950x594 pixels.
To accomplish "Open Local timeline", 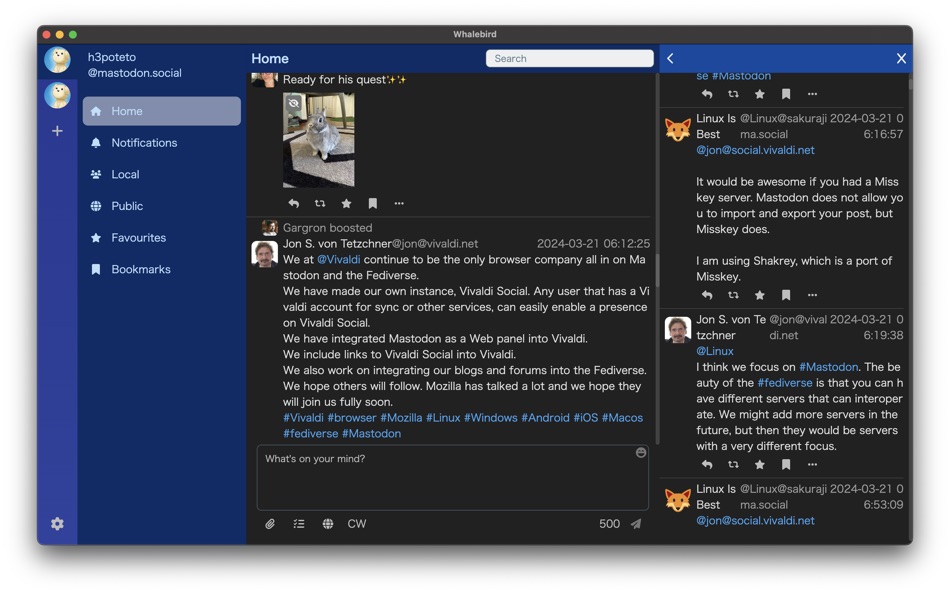I will 161,174.
